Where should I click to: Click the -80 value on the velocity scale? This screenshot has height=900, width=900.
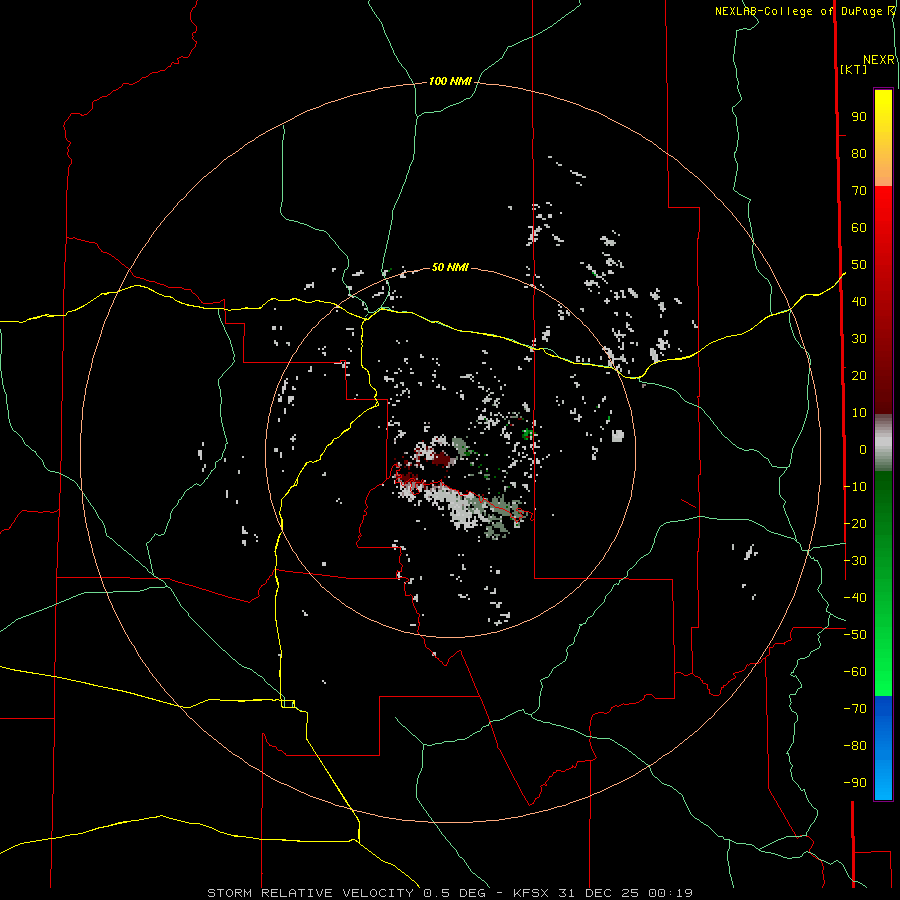coord(855,746)
